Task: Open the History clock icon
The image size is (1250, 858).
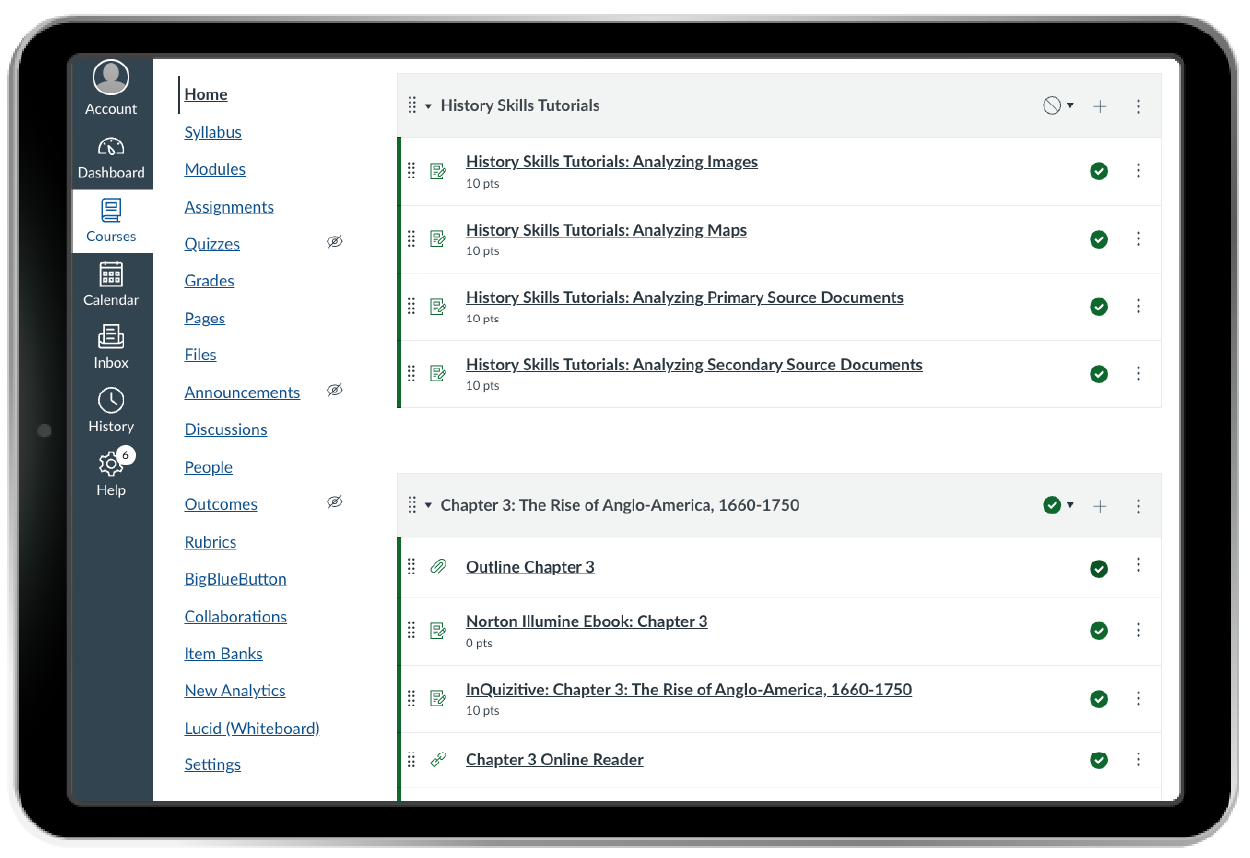Action: [x=111, y=401]
